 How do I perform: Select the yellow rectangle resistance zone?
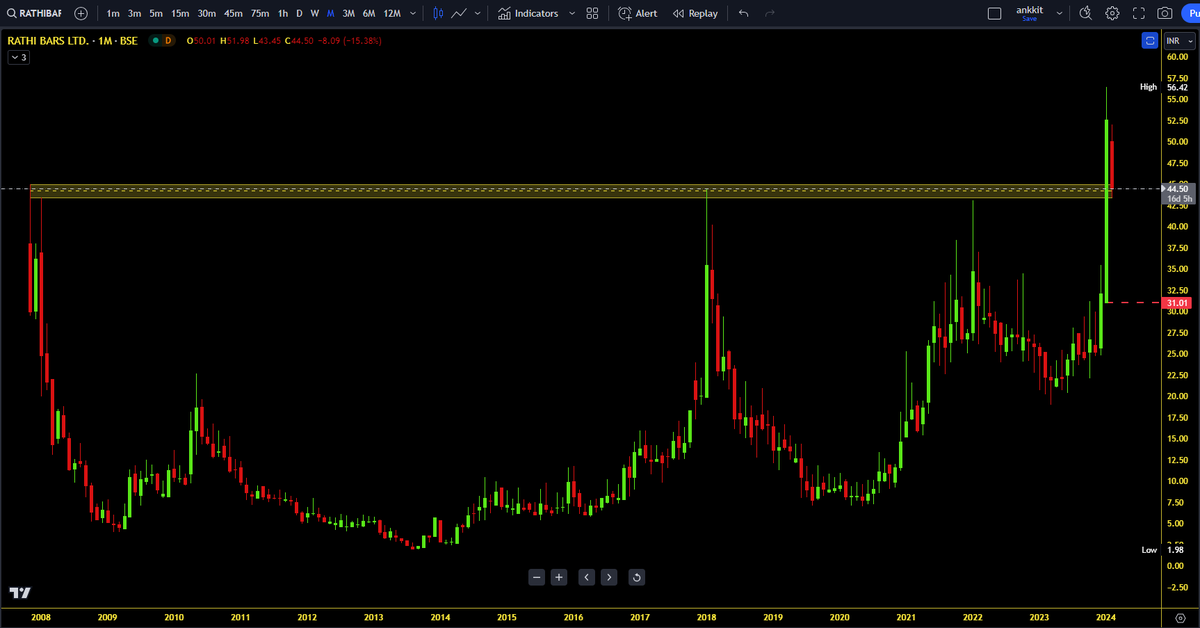coord(570,190)
